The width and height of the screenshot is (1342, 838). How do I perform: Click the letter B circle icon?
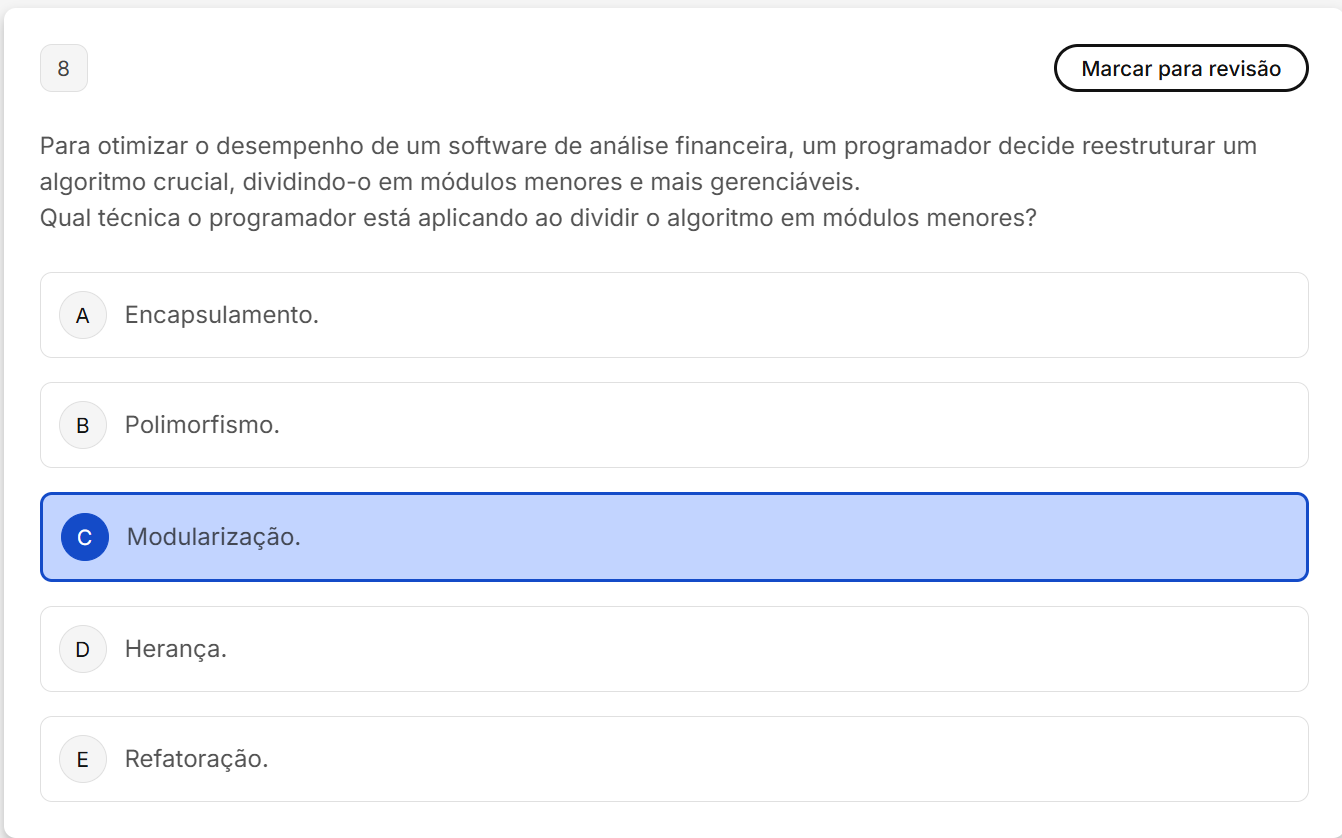(83, 426)
